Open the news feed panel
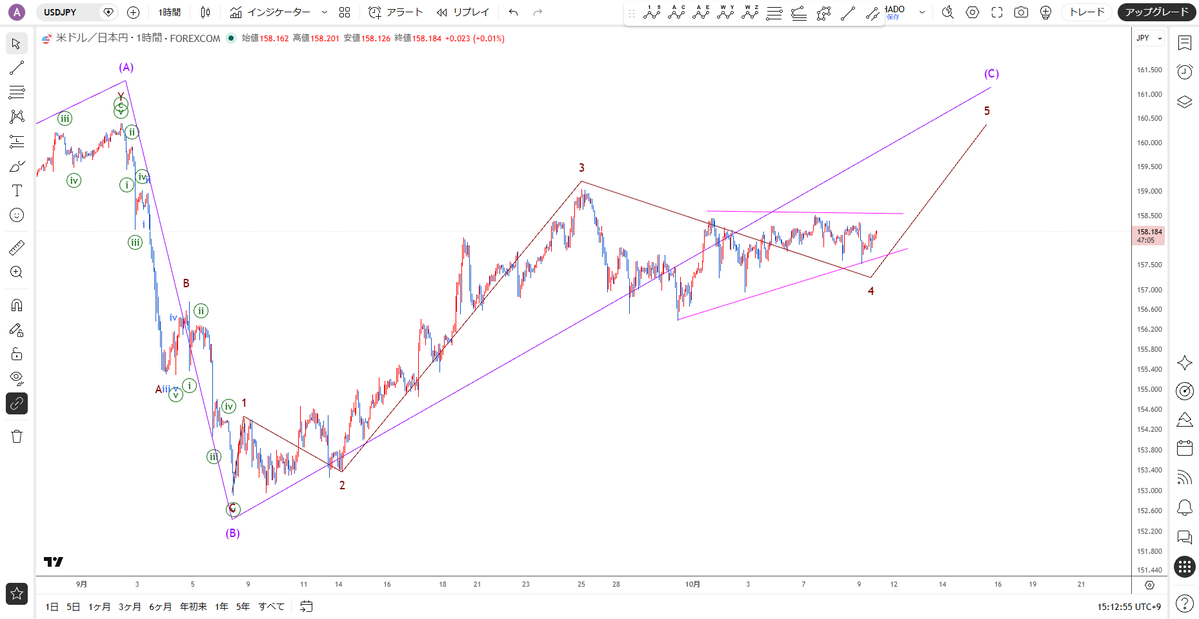Image resolution: width=1199 pixels, height=619 pixels. (x=1184, y=478)
